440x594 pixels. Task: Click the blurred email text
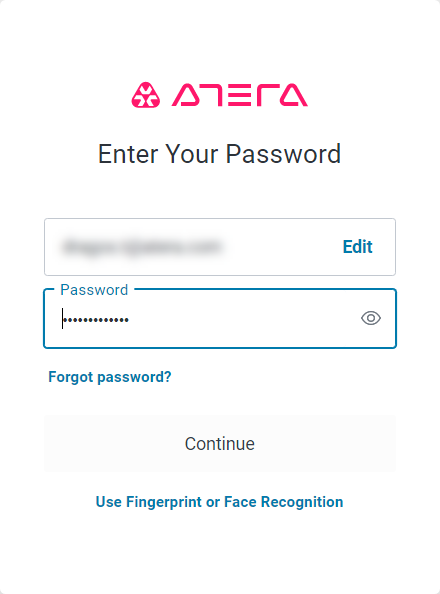pyautogui.click(x=142, y=247)
